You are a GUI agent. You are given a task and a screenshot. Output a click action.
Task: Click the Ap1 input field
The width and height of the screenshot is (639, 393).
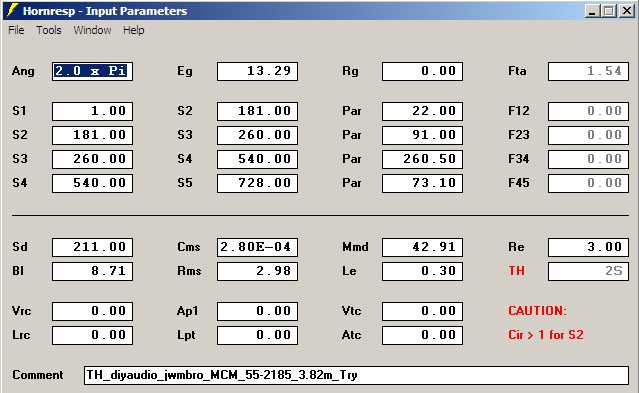[258, 311]
